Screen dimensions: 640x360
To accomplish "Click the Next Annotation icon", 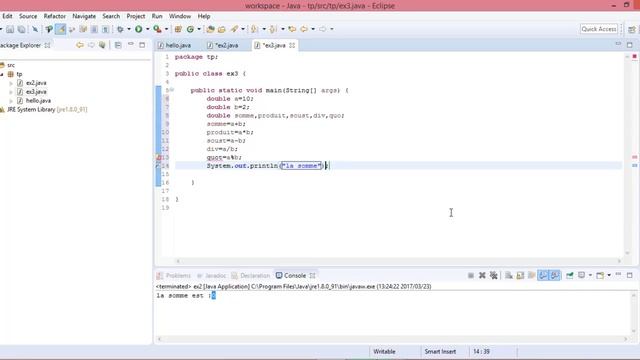I will coord(254,29).
